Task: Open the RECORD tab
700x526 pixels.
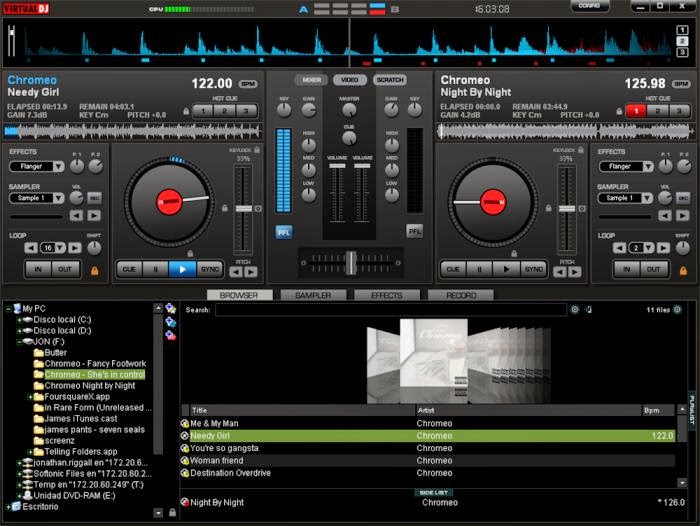Action: (x=461, y=295)
